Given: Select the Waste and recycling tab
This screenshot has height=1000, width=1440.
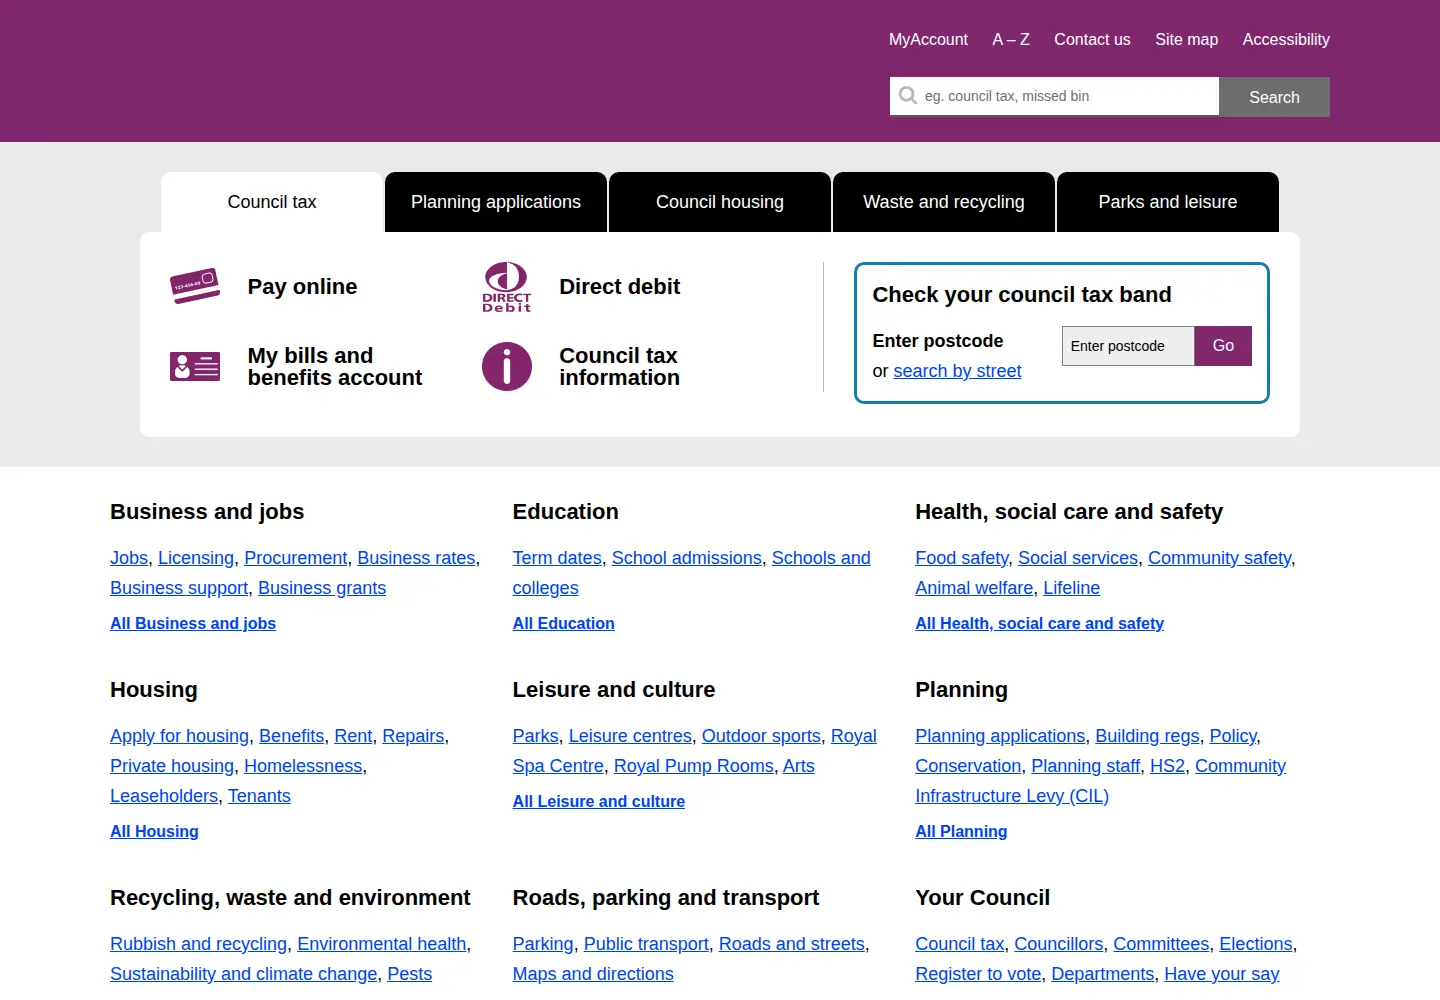Looking at the screenshot, I should click(944, 202).
